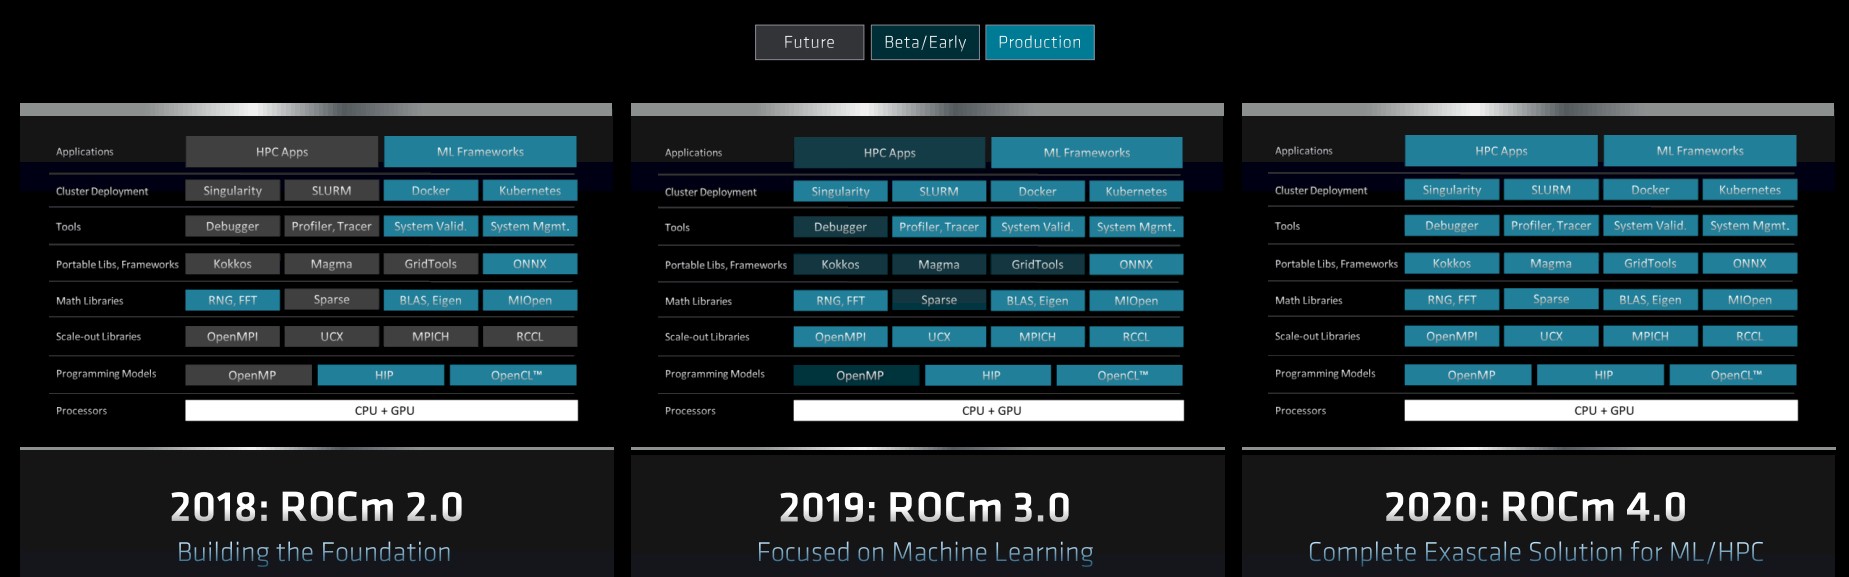1849x577 pixels.
Task: Select Kubernetes in the ROCm 2.0 panel
Action: (530, 191)
